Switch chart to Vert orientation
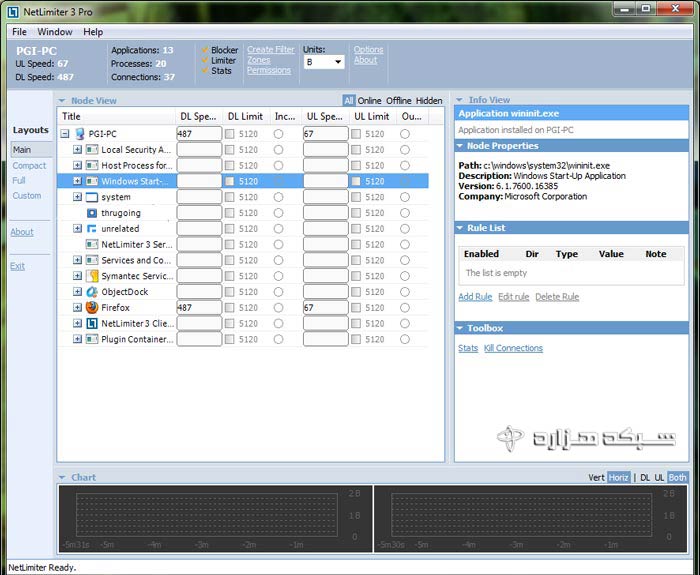700x575 pixels. click(x=596, y=478)
